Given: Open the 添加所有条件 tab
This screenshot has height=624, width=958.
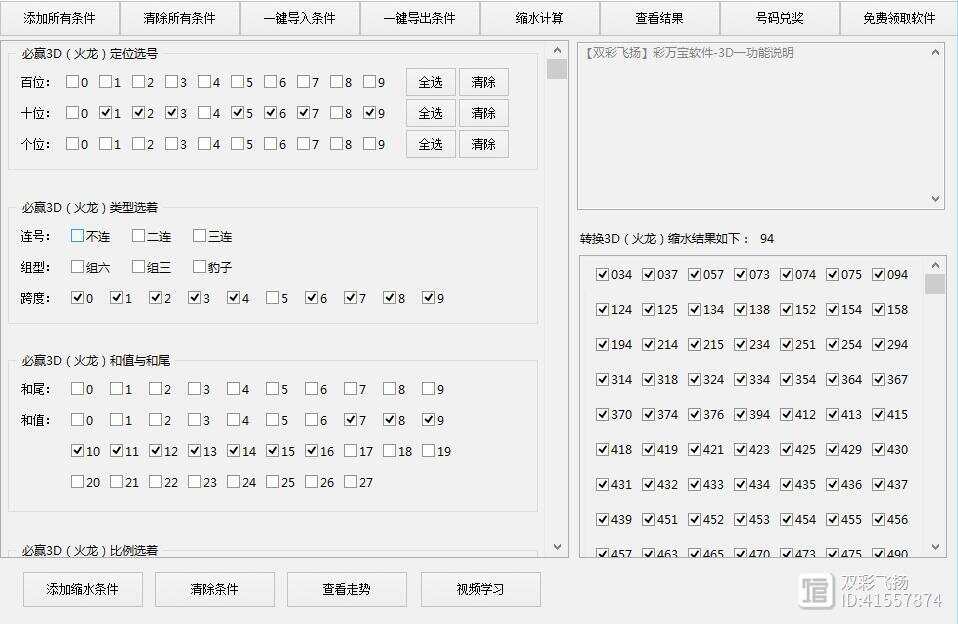Looking at the screenshot, I should [59, 18].
